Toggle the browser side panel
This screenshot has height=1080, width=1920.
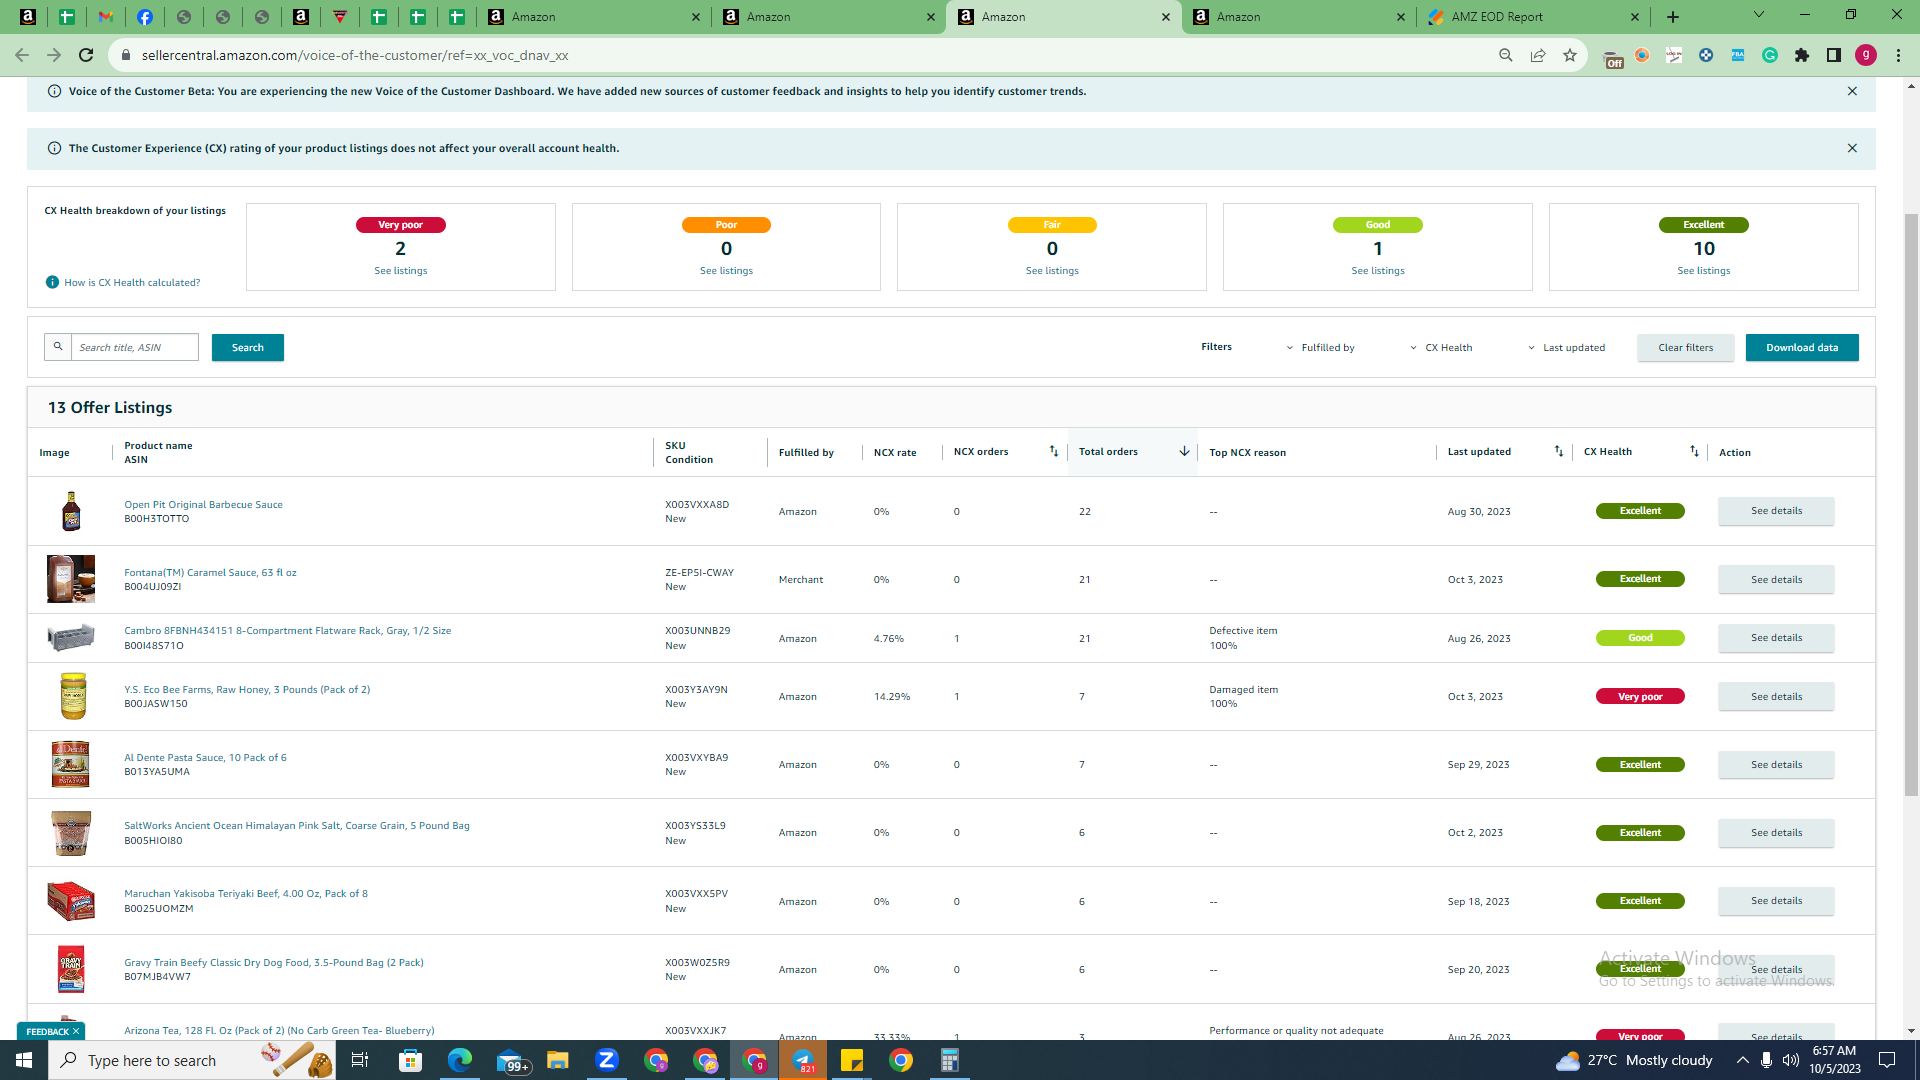pyautogui.click(x=1834, y=55)
